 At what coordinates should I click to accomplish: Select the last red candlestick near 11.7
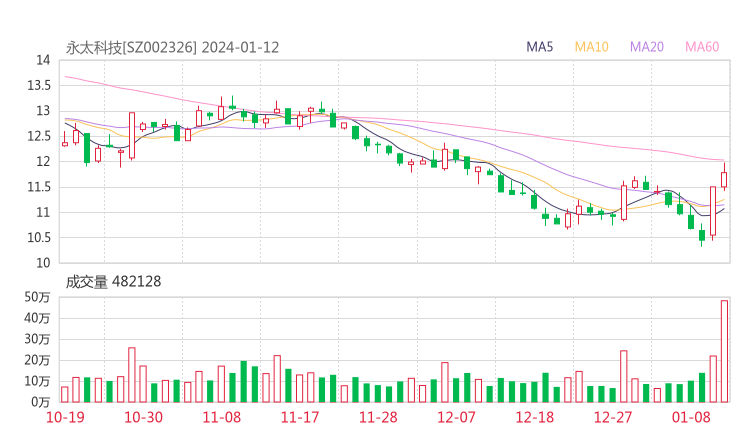click(x=724, y=177)
